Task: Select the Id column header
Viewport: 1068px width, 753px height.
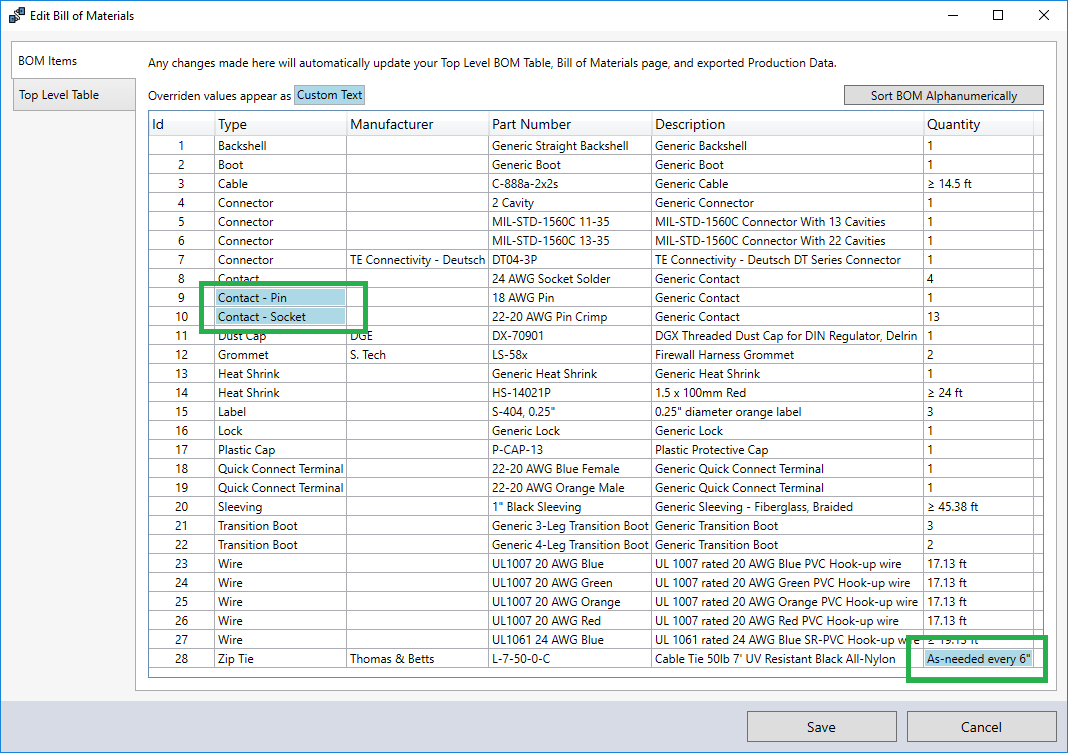Action: pos(181,124)
